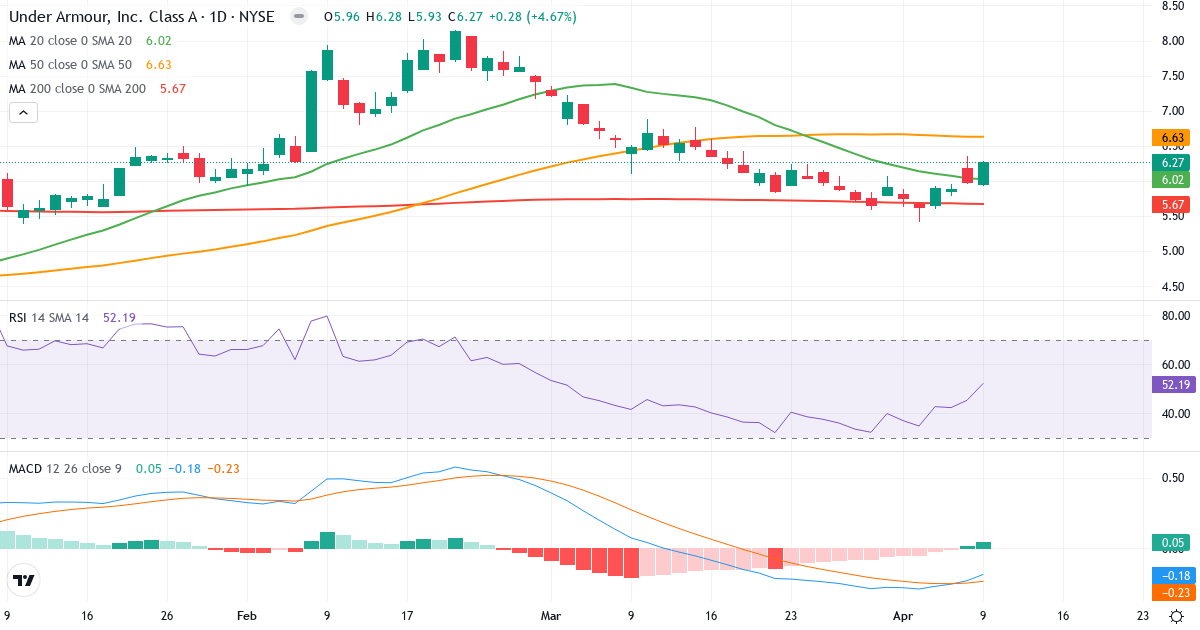1200x630 pixels.
Task: Click Apr on the time axis
Action: pos(903,616)
